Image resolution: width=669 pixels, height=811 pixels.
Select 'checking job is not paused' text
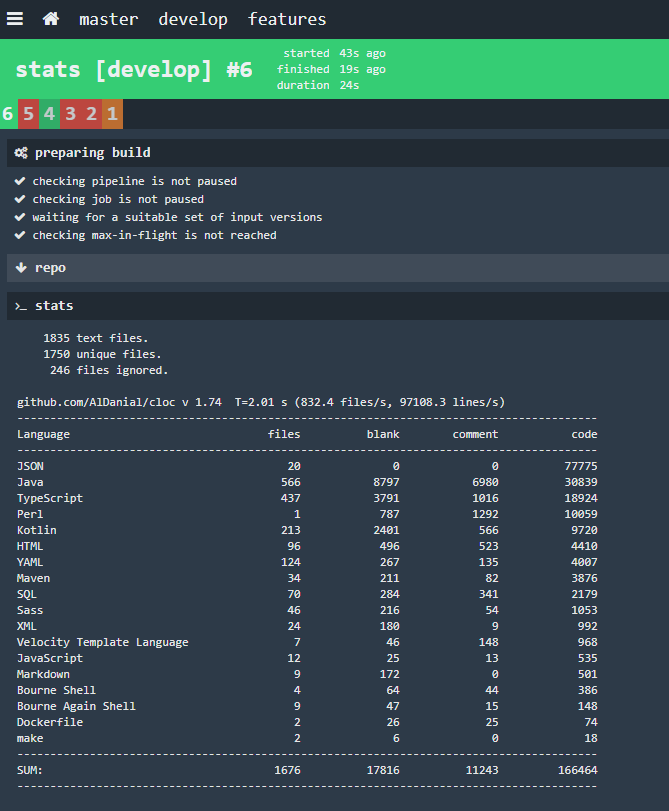[x=118, y=199]
